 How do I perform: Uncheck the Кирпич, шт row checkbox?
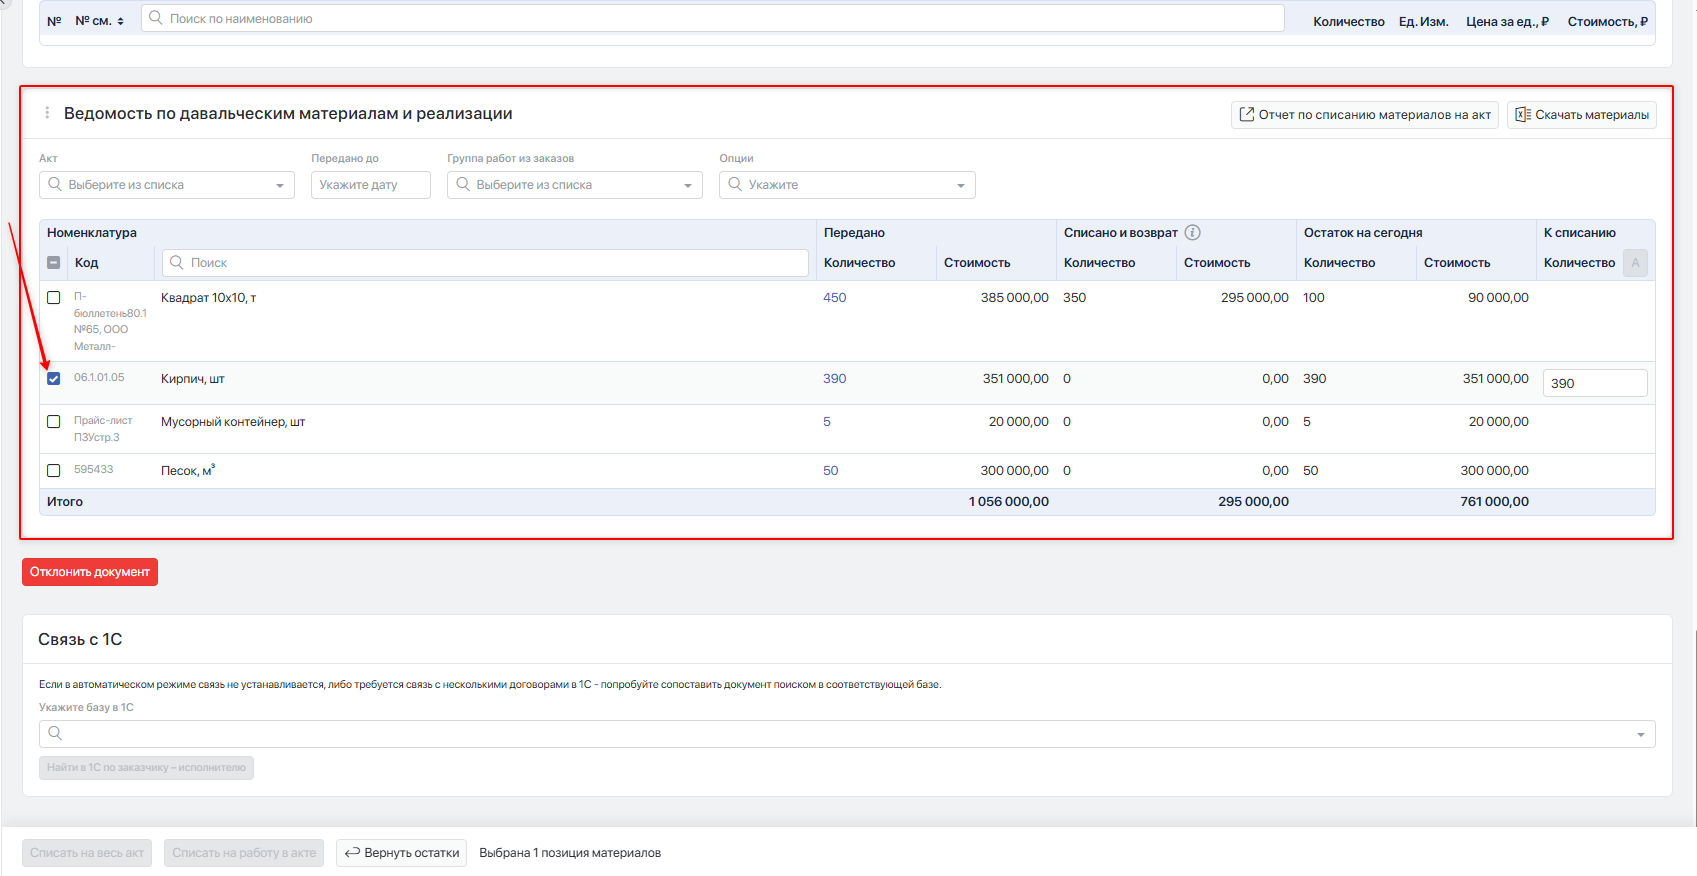coord(54,378)
